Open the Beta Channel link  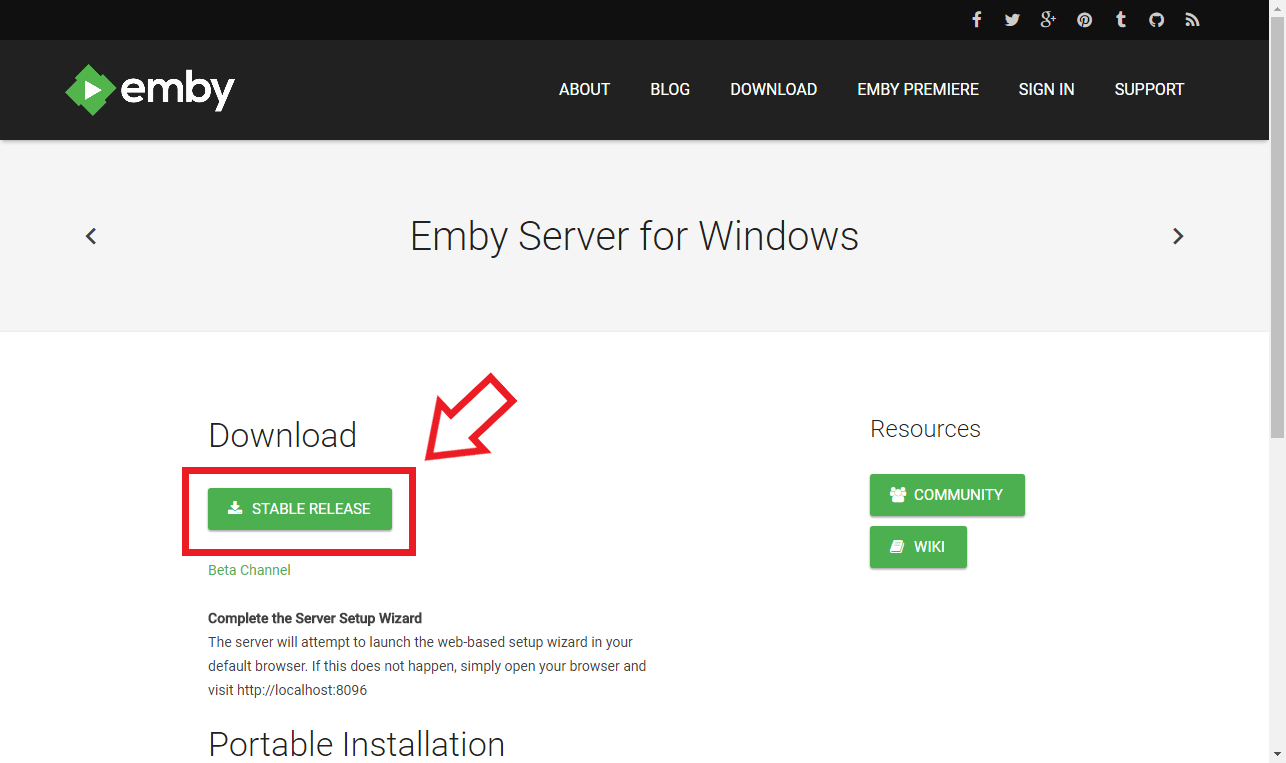click(x=249, y=570)
